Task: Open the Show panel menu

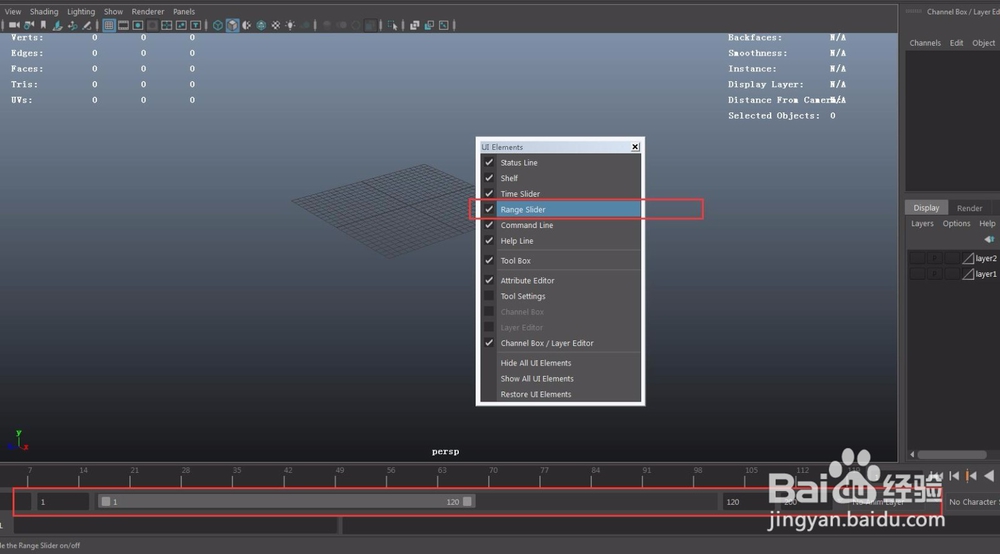Action: [x=114, y=11]
